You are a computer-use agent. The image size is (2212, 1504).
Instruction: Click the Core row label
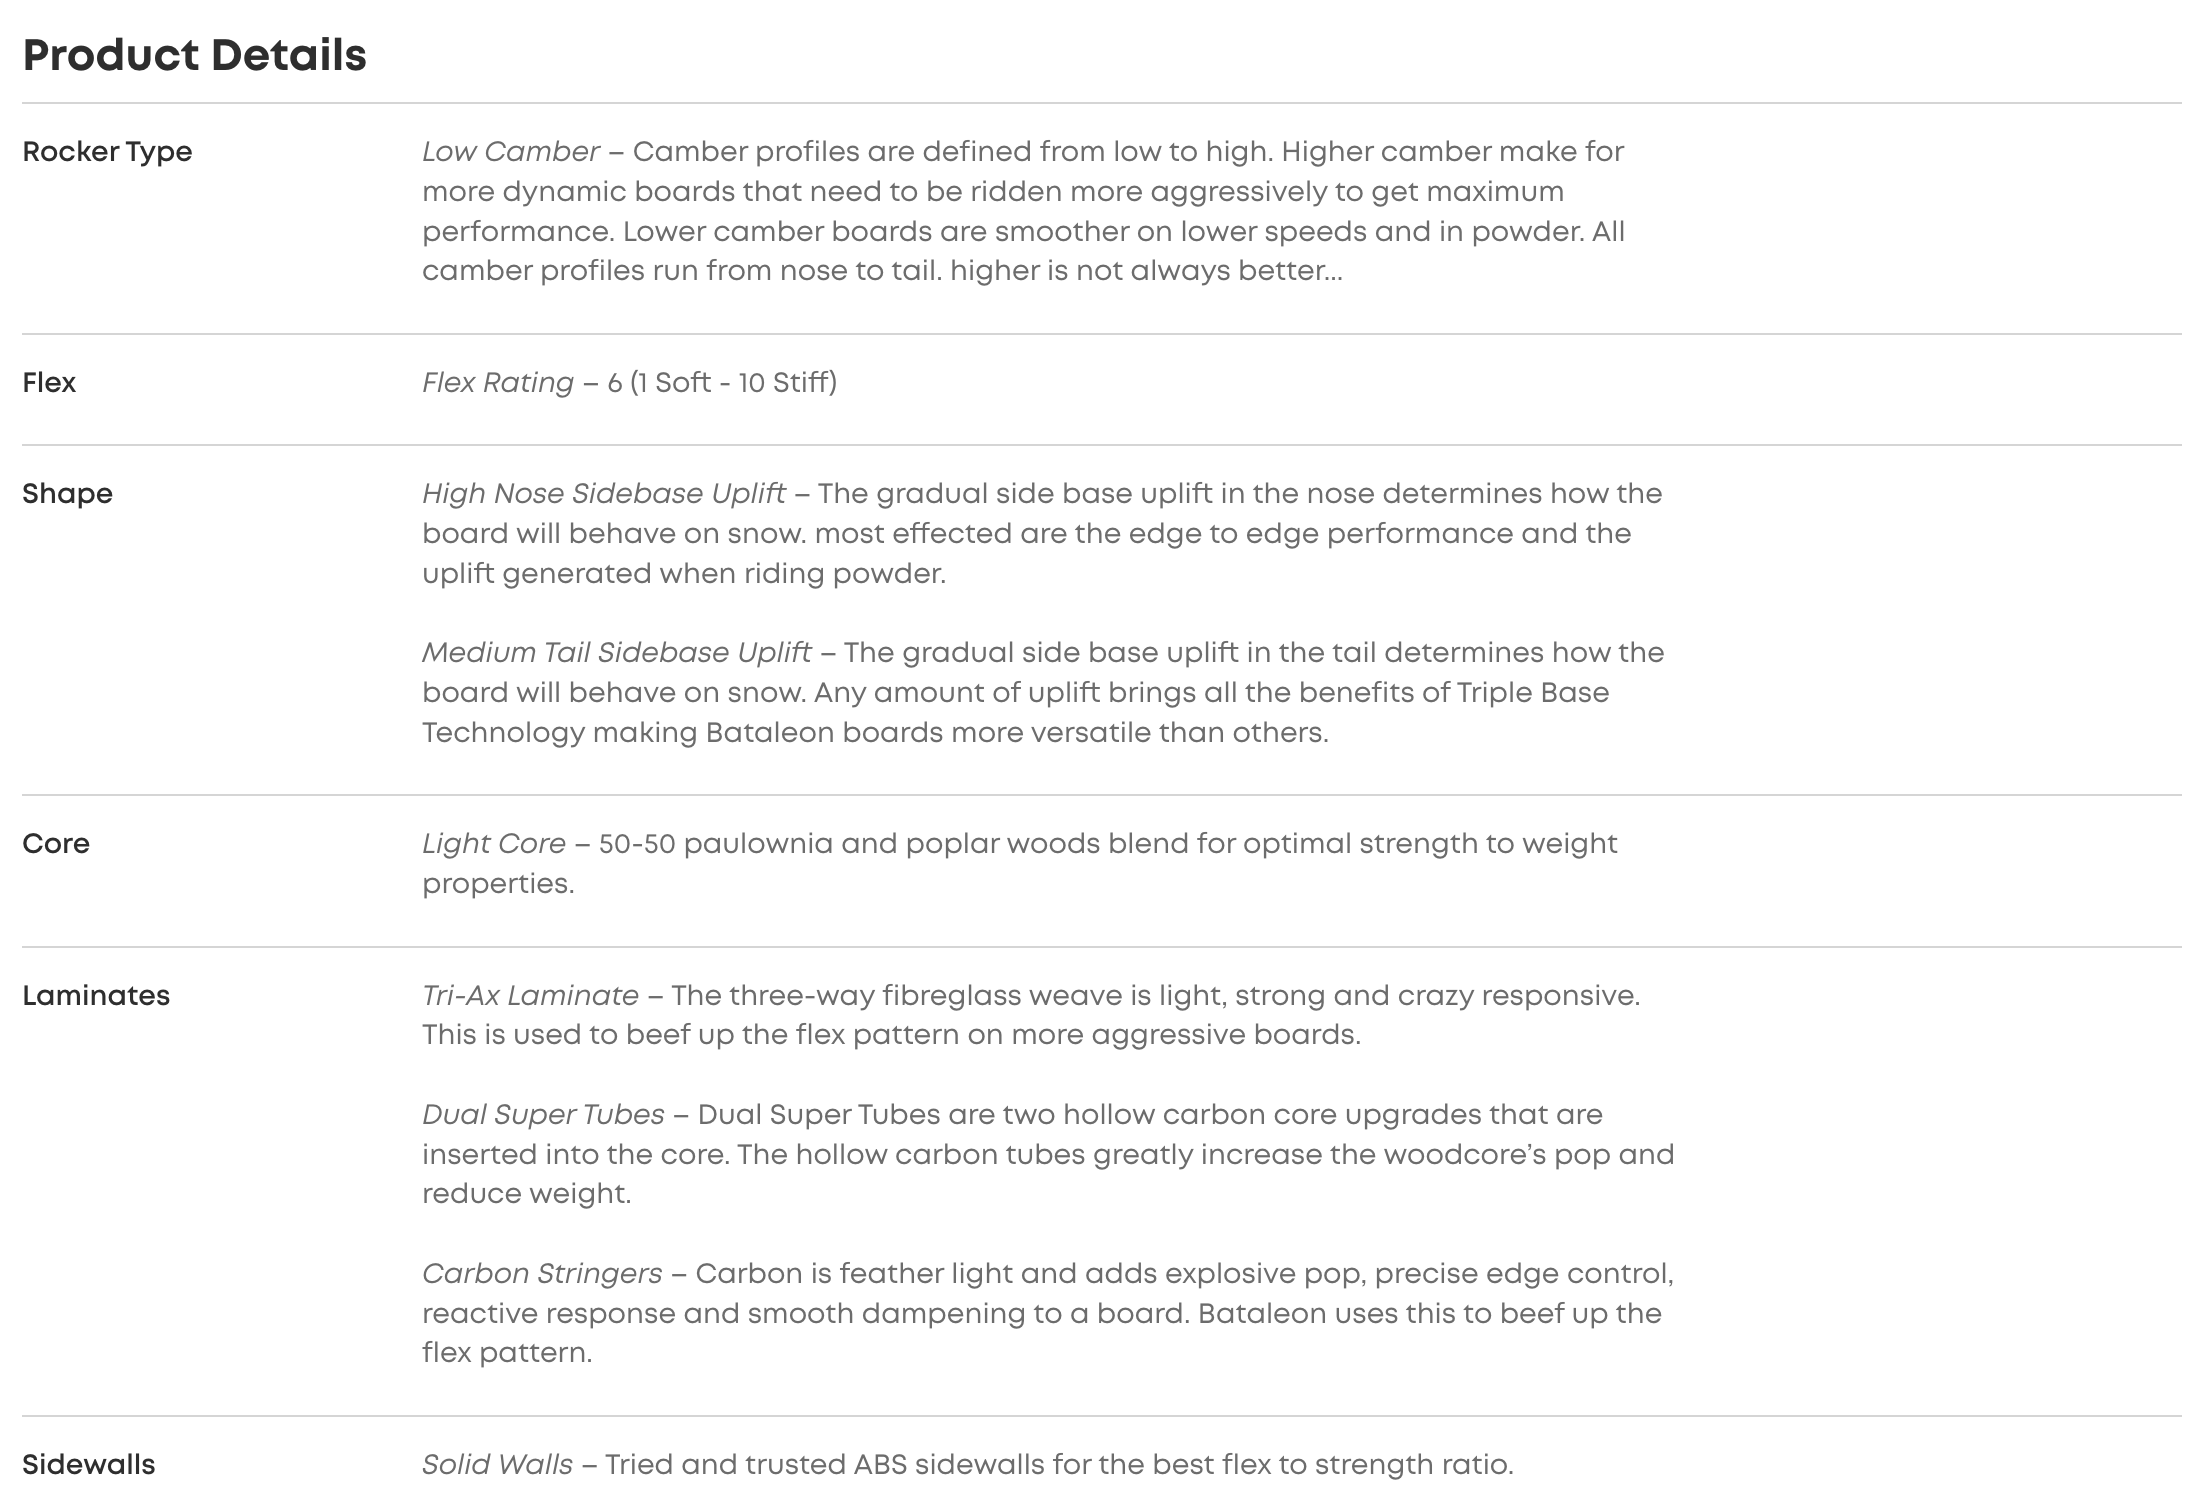point(56,844)
